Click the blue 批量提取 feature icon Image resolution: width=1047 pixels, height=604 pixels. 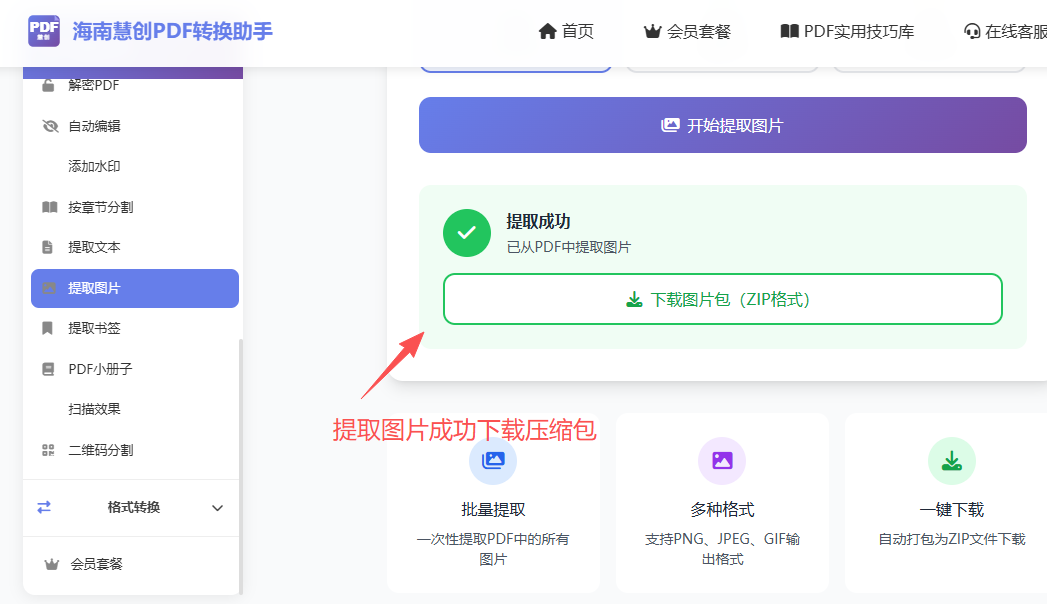(493, 461)
